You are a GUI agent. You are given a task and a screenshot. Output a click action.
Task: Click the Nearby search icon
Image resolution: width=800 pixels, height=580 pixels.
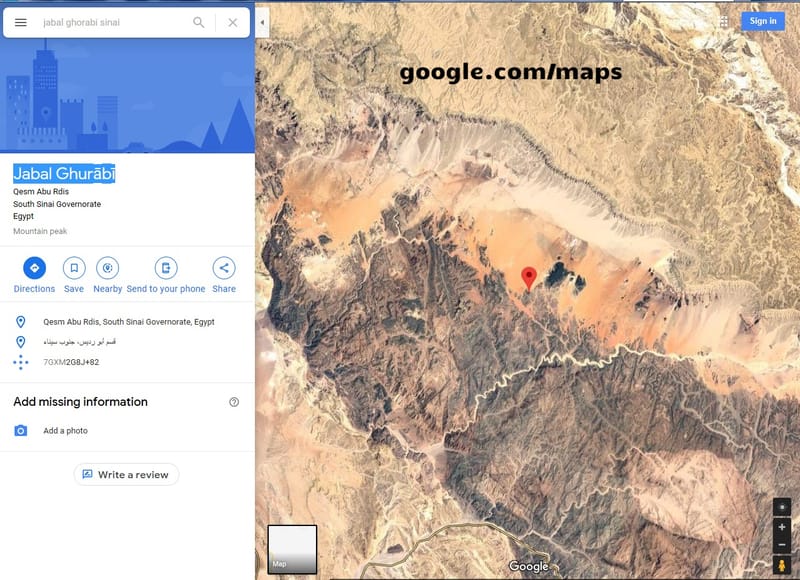point(106,267)
